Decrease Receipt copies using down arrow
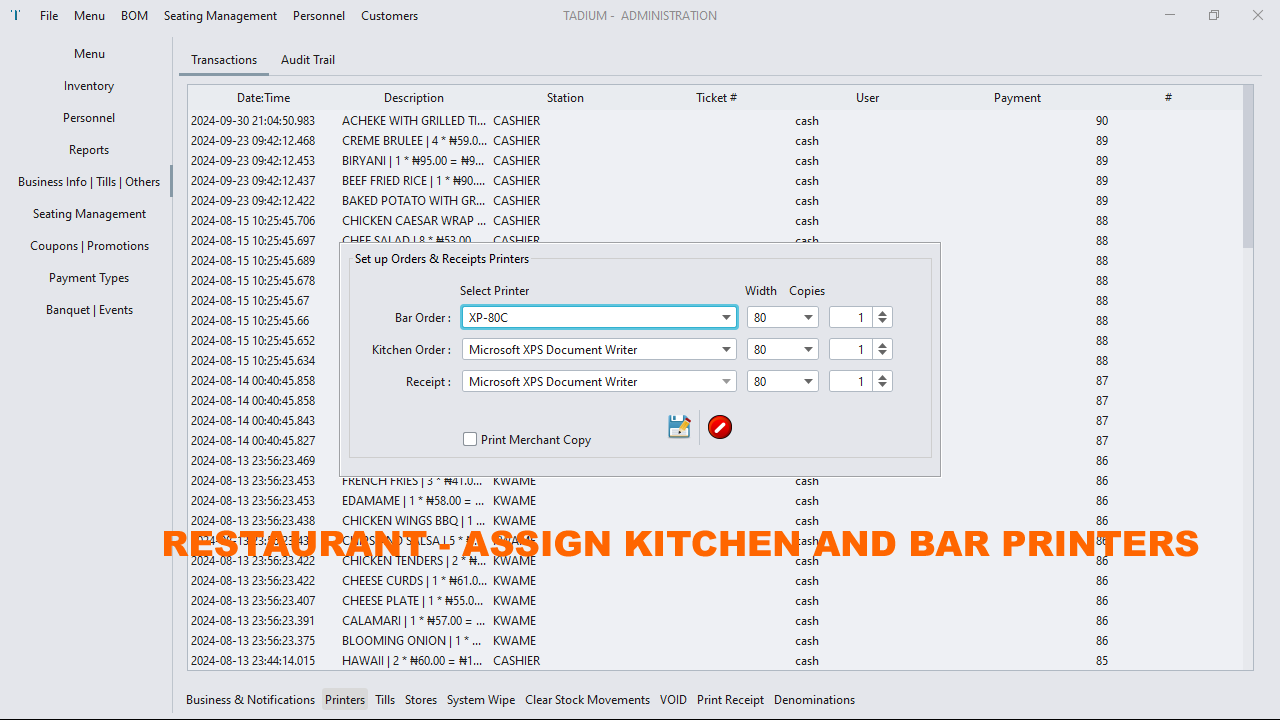1280x720 pixels. point(882,386)
